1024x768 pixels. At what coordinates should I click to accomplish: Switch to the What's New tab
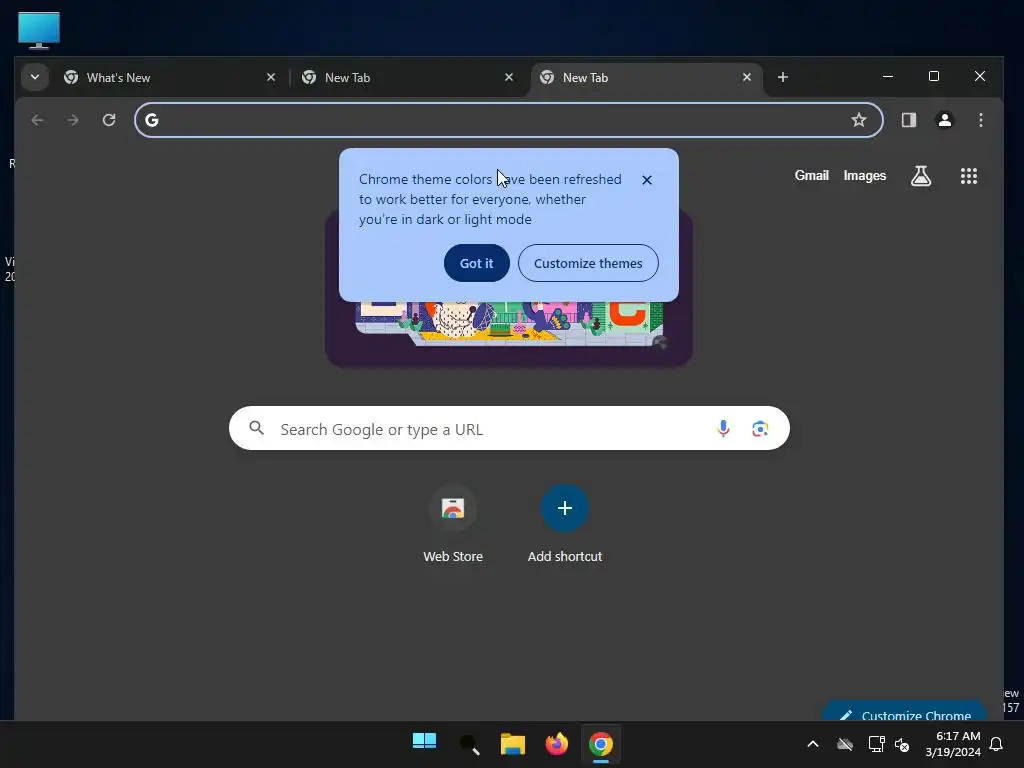click(x=170, y=78)
